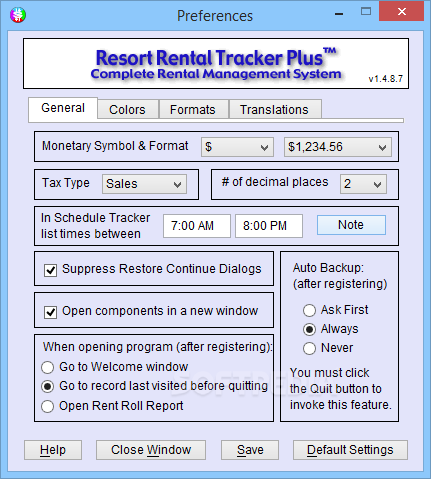Open the decimal places dropdown showing 2
Viewport: 431px width, 479px height.
[x=363, y=184]
